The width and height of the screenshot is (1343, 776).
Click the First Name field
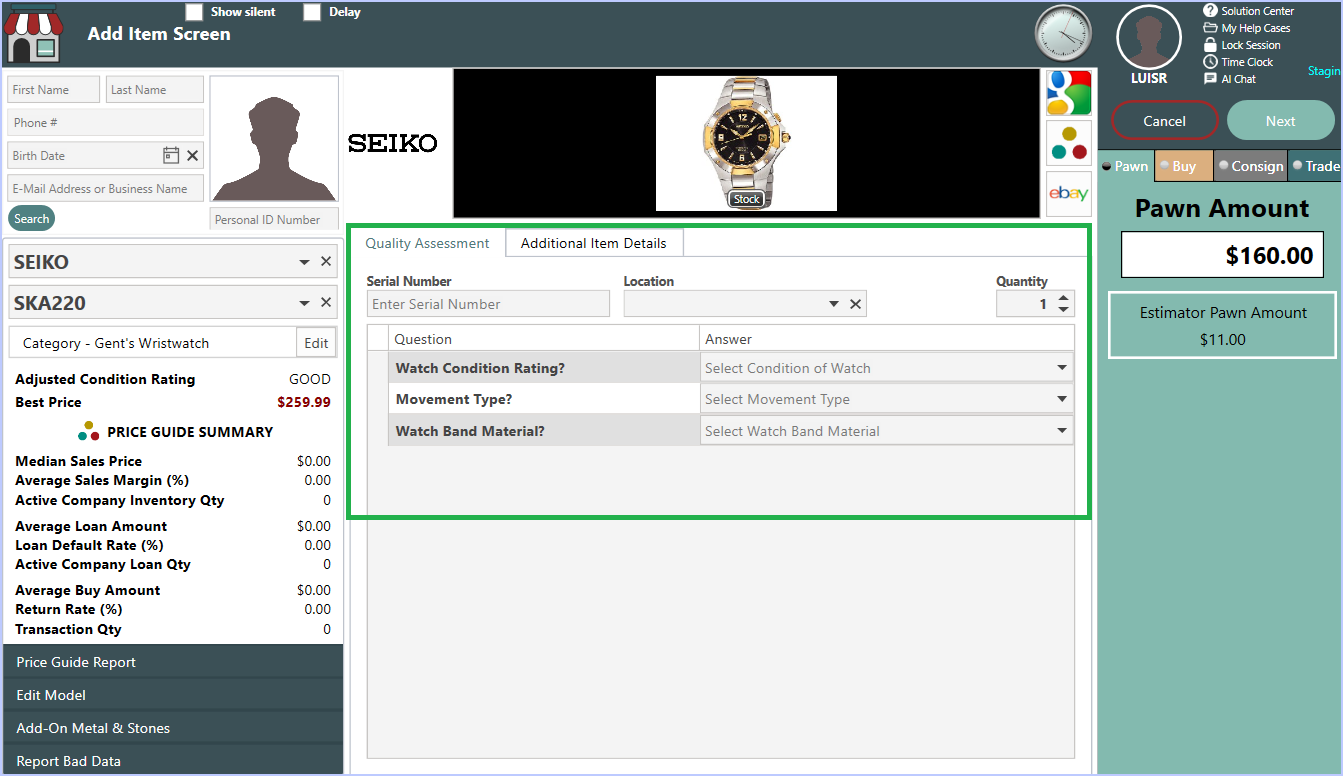(54, 89)
